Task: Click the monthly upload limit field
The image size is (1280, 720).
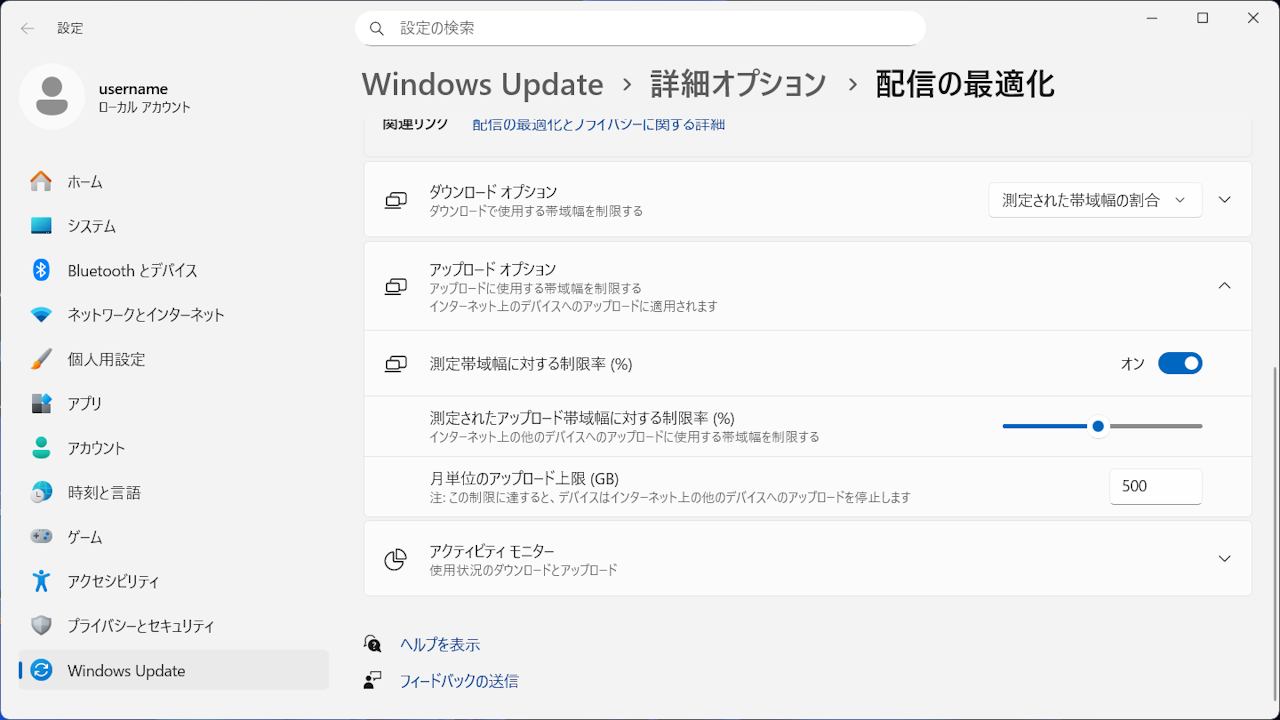Action: click(1155, 487)
